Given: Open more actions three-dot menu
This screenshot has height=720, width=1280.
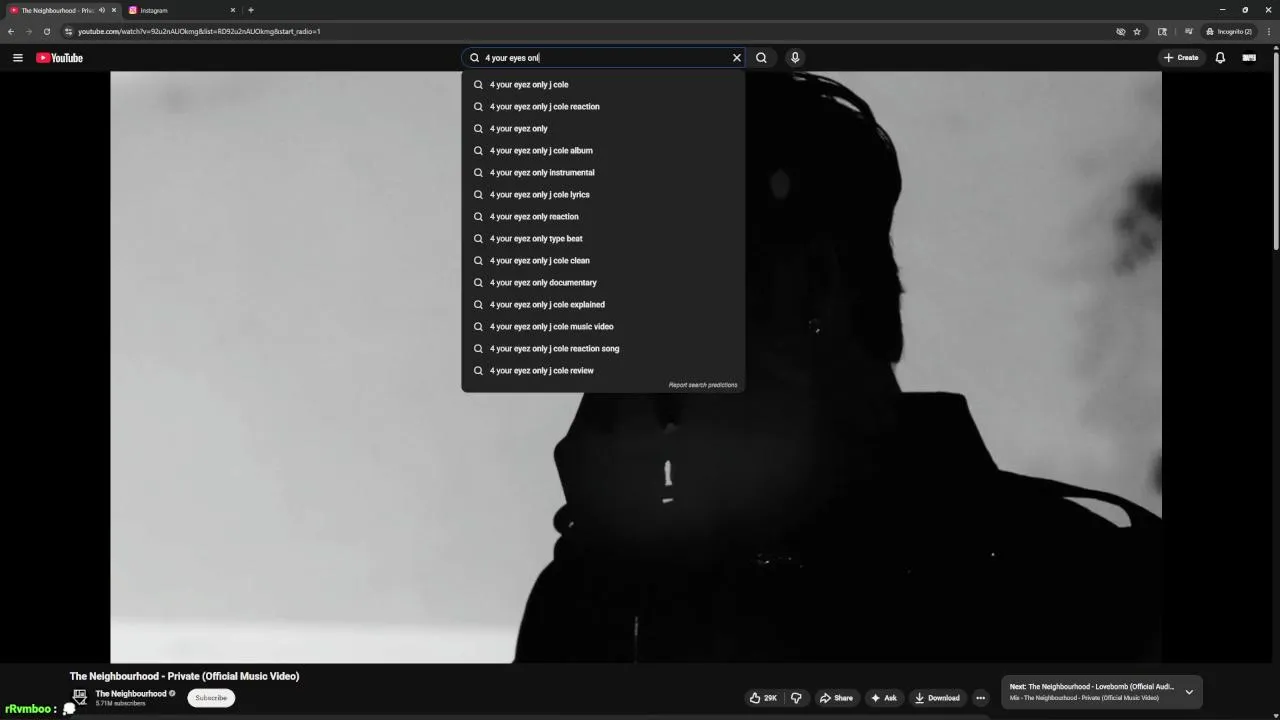Looking at the screenshot, I should [x=981, y=698].
